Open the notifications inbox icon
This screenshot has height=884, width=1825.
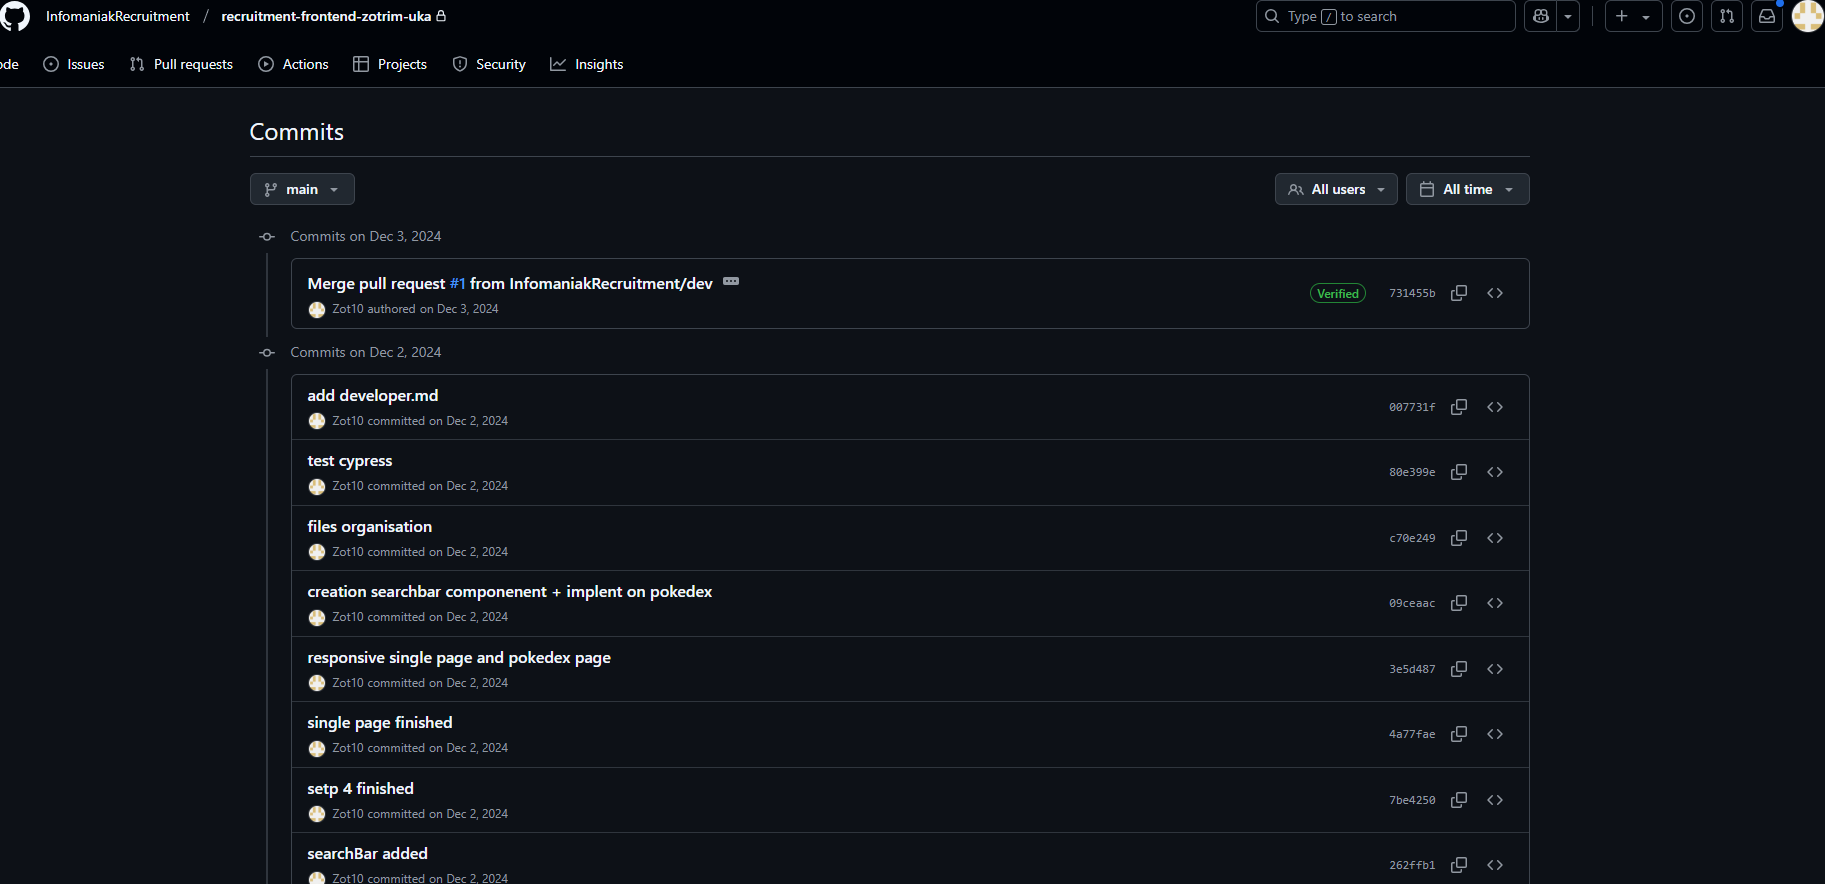click(1767, 16)
